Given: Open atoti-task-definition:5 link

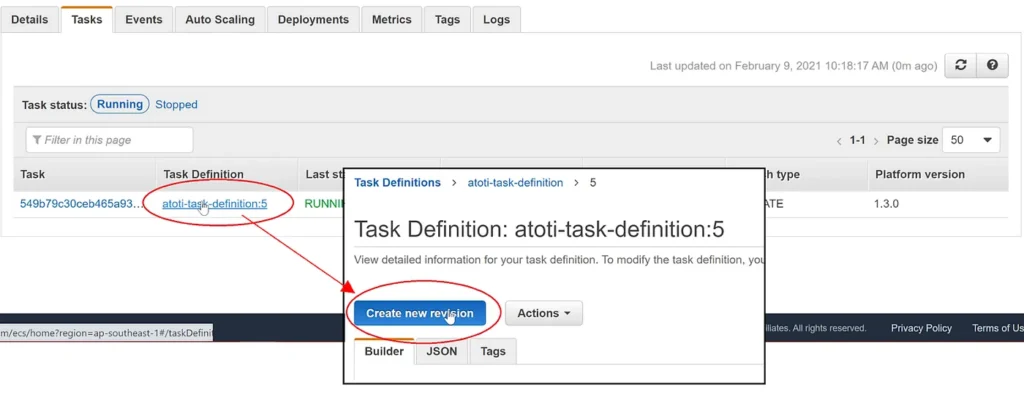Looking at the screenshot, I should (215, 204).
